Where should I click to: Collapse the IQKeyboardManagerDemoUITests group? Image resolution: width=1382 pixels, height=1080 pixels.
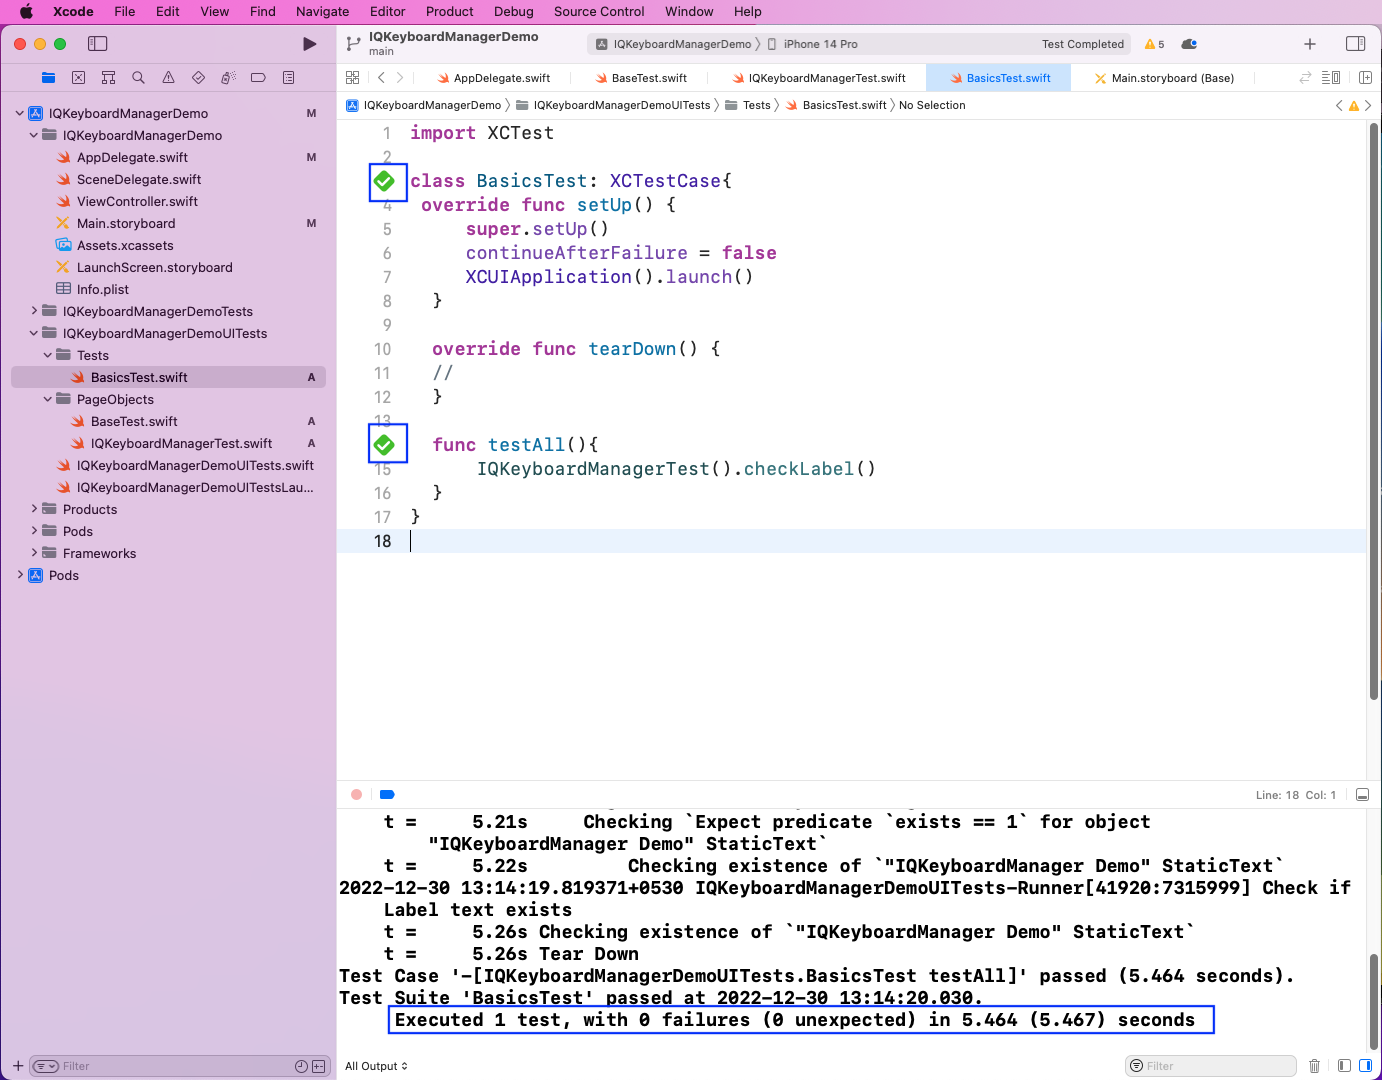coord(34,333)
